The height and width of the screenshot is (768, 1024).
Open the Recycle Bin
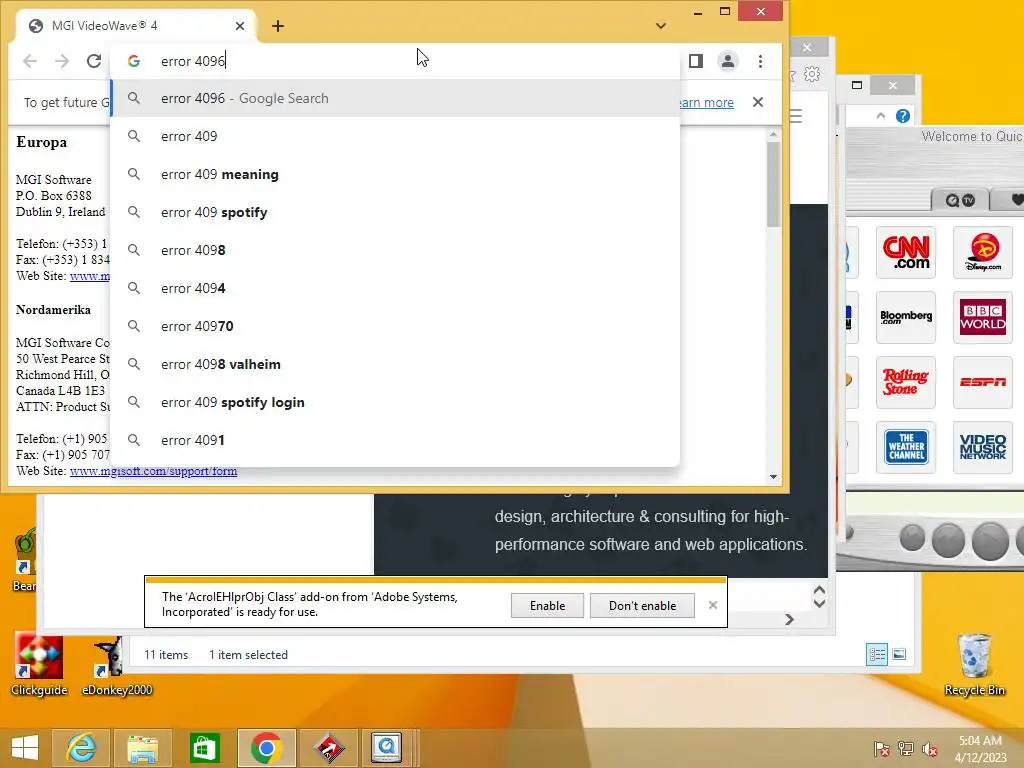tap(974, 665)
